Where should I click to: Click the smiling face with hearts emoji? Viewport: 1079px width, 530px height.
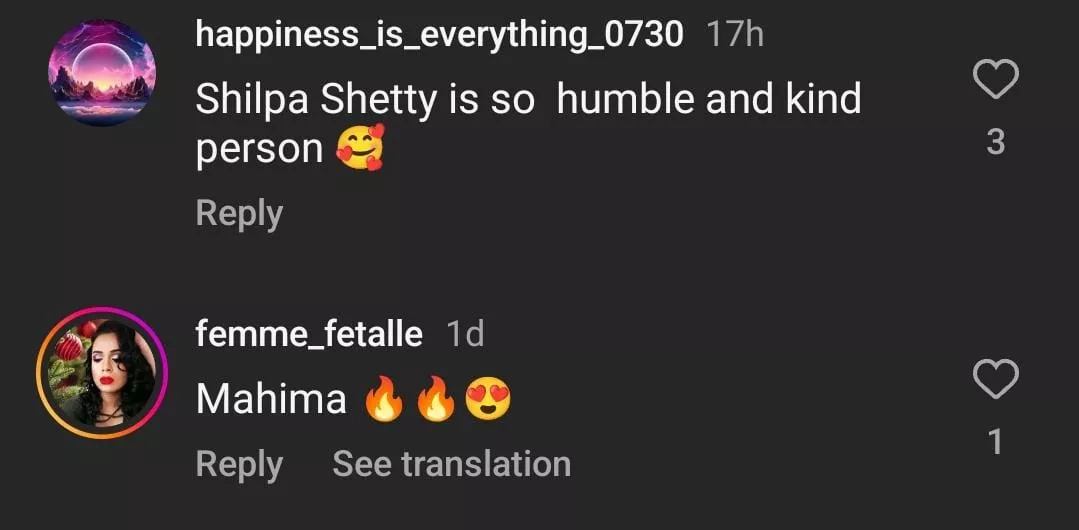(360, 150)
